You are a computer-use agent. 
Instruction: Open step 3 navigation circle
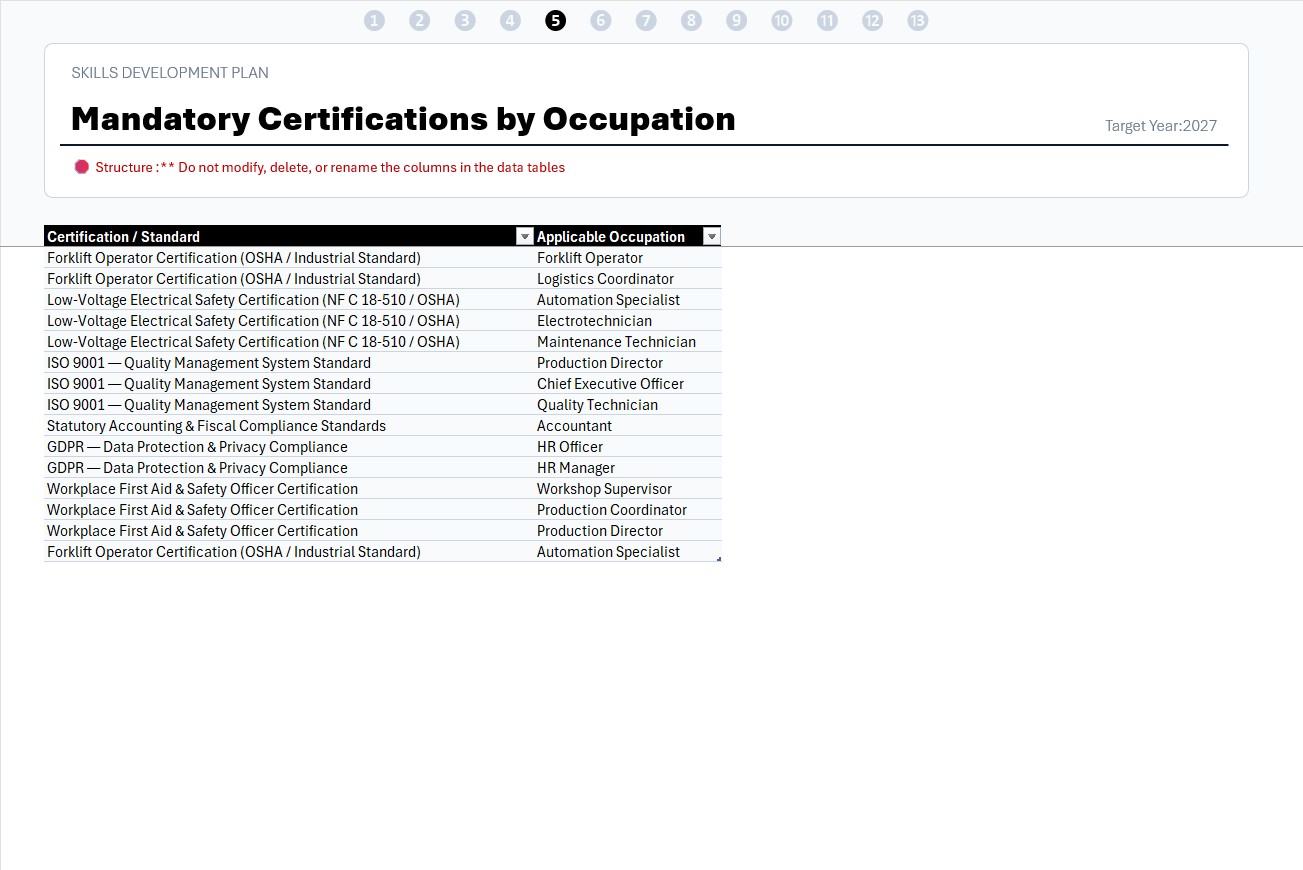[465, 21]
